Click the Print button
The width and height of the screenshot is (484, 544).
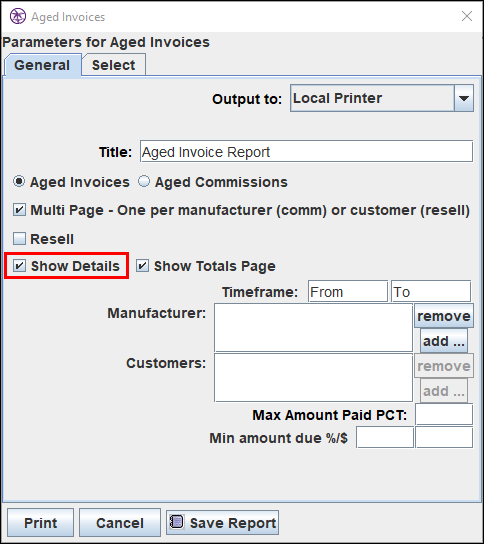(41, 523)
